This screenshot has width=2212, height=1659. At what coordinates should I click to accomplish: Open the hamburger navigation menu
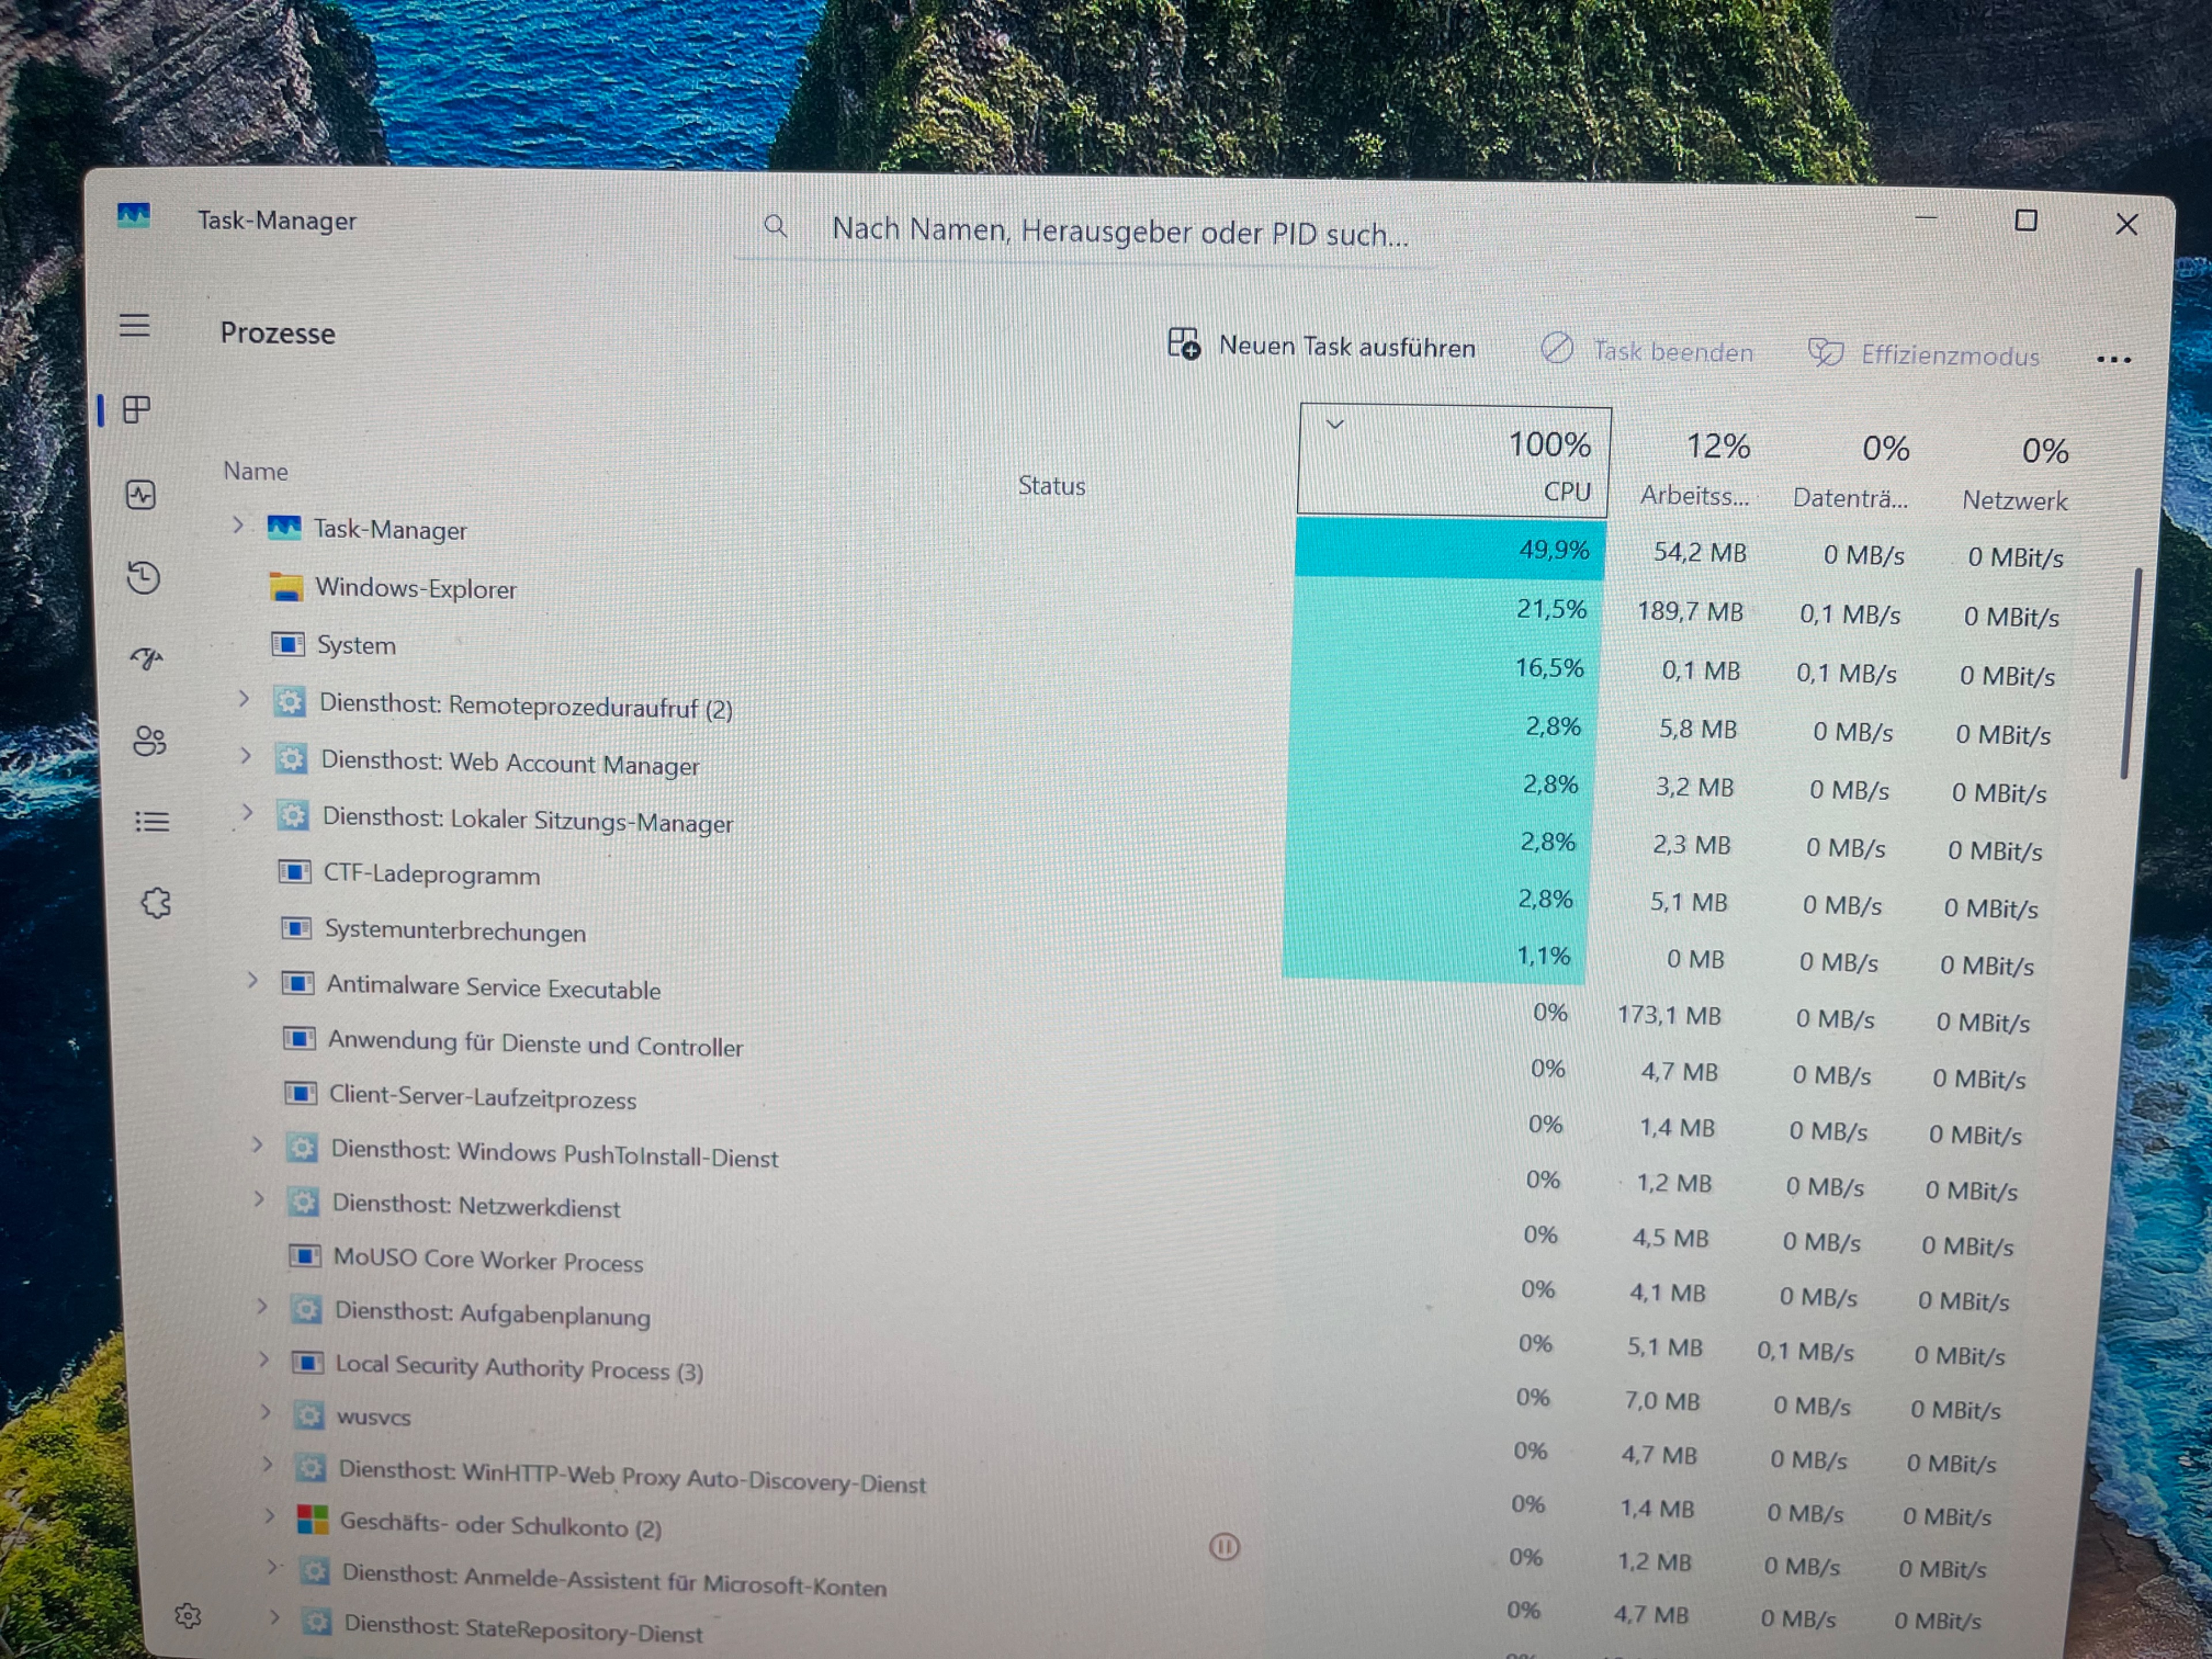tap(134, 326)
